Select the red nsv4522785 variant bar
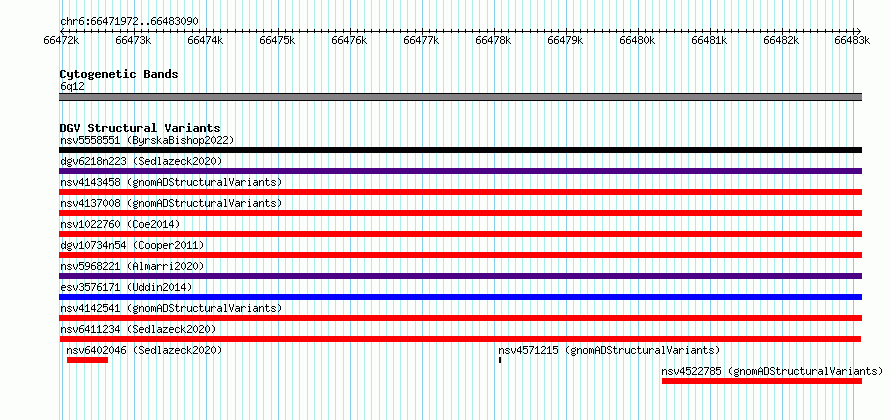890x420 pixels. point(762,381)
